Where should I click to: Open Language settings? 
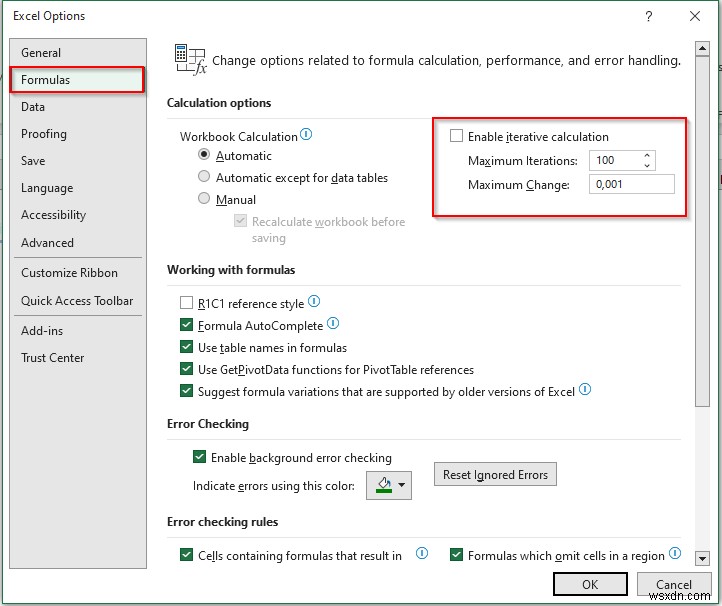tap(78, 188)
